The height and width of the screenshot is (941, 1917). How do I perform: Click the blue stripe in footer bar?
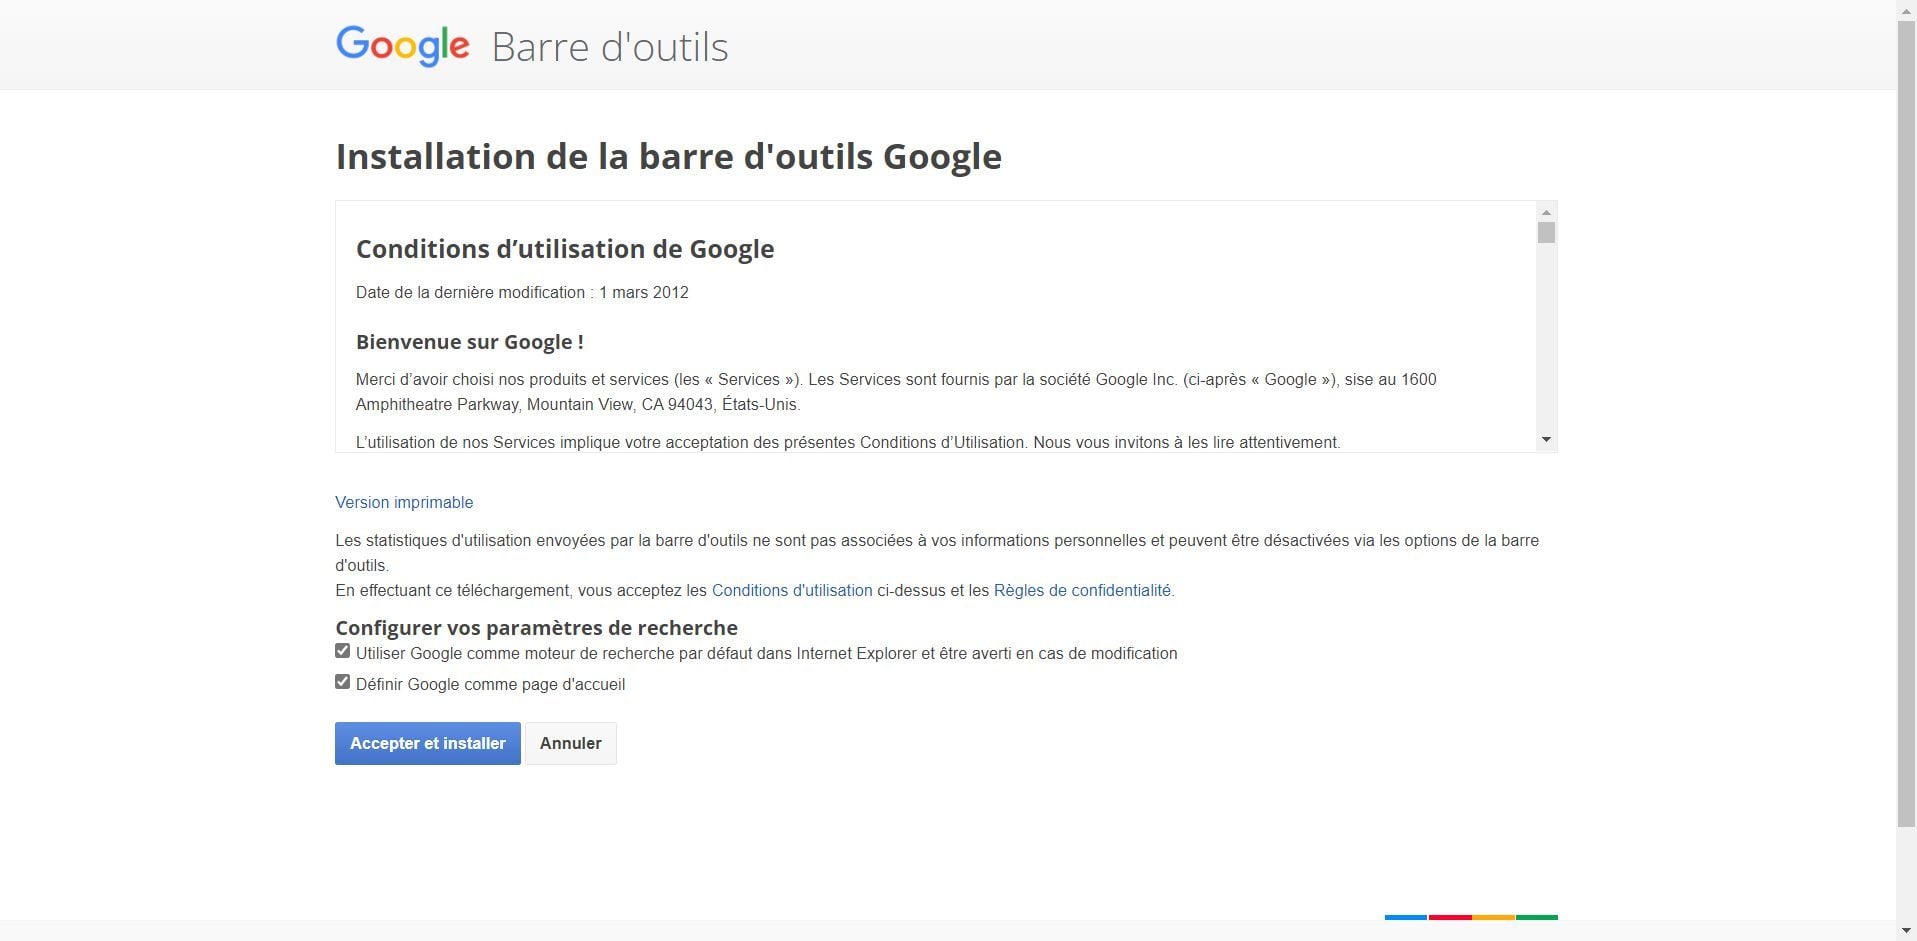[1406, 917]
